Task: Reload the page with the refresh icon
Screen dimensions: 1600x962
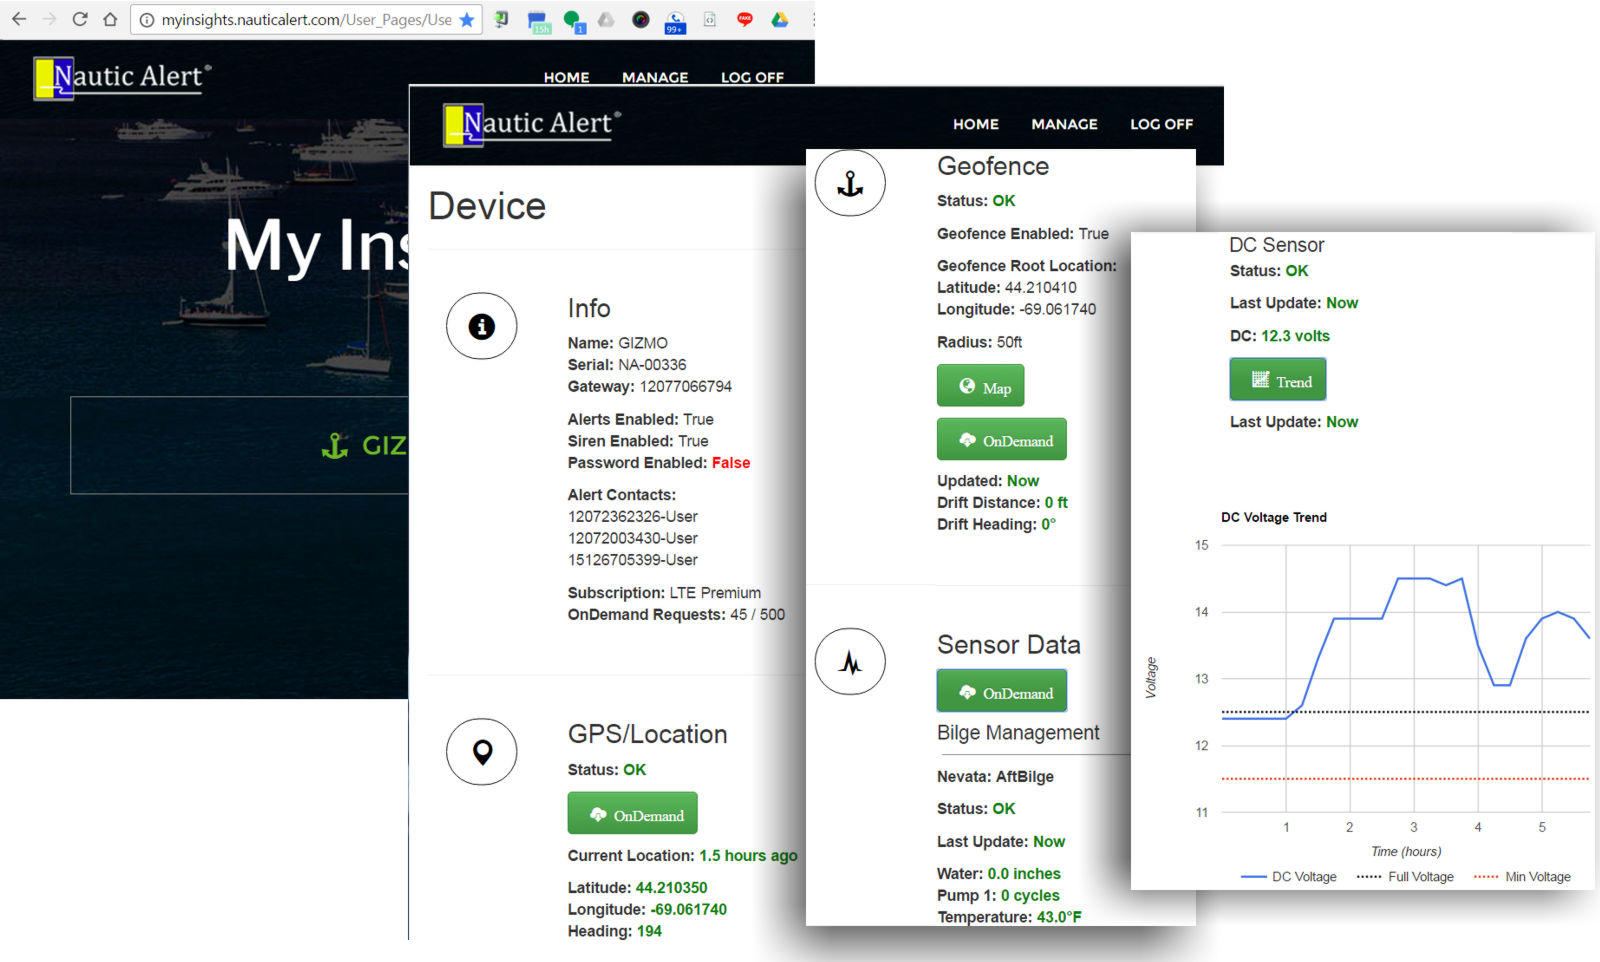Action: click(80, 19)
